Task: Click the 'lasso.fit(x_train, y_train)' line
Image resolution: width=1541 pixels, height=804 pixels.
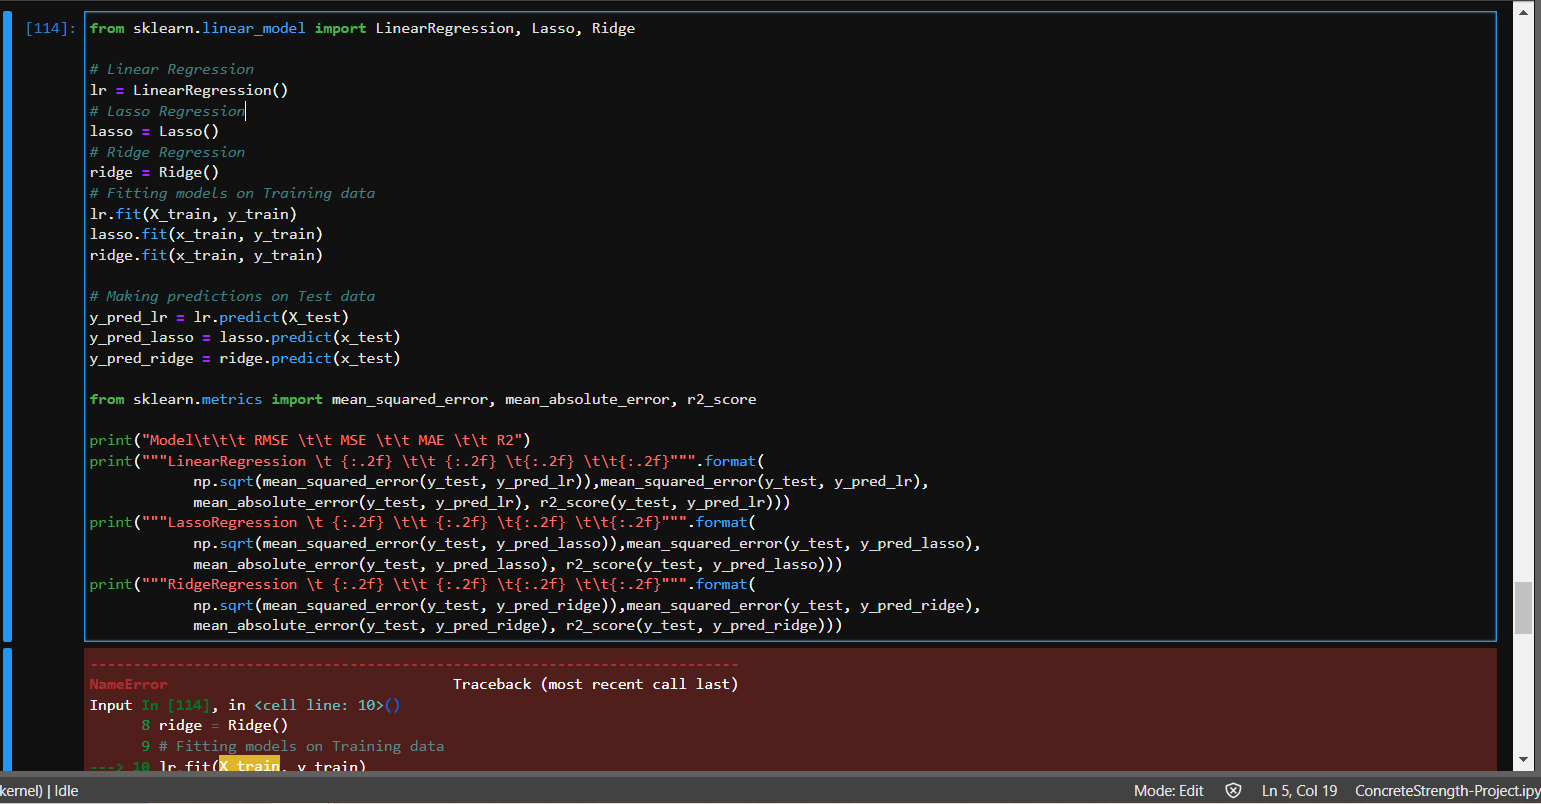Action: (206, 234)
